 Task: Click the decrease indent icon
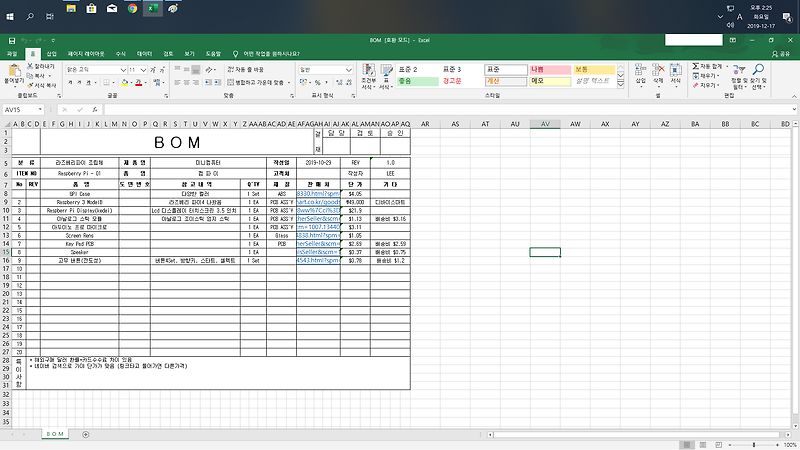(208, 82)
